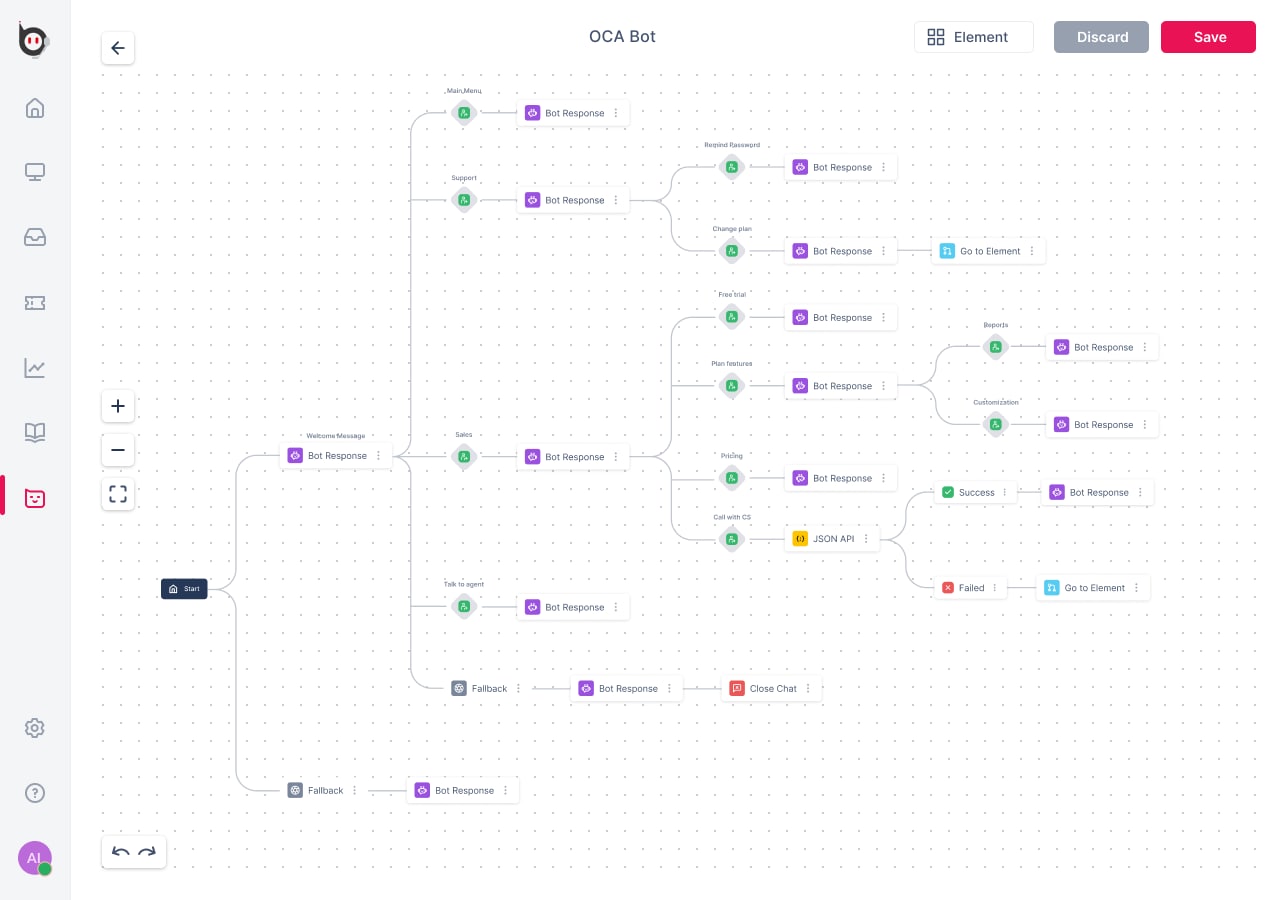
Task: Zoom in with the plus button
Action: pyautogui.click(x=118, y=406)
